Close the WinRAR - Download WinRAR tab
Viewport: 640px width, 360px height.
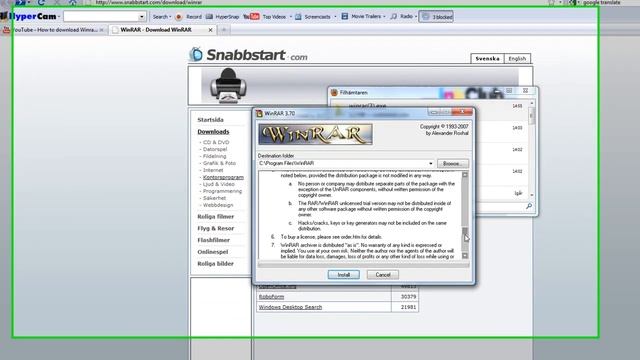coord(210,30)
